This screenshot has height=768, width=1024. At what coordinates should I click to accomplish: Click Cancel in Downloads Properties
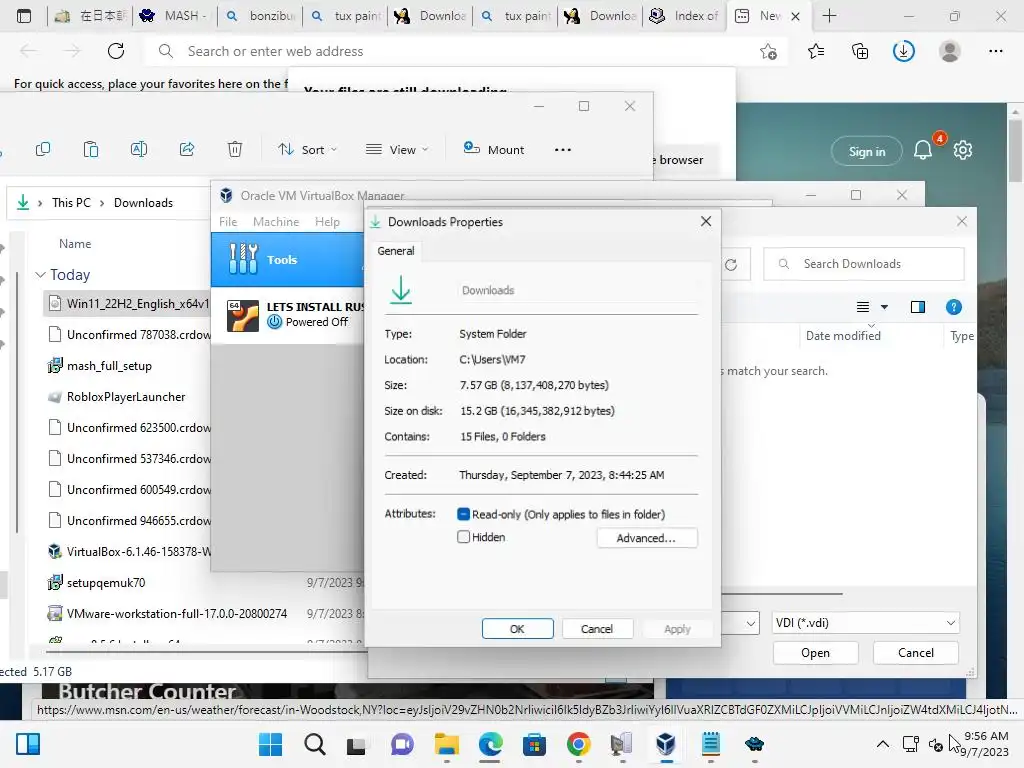(597, 629)
